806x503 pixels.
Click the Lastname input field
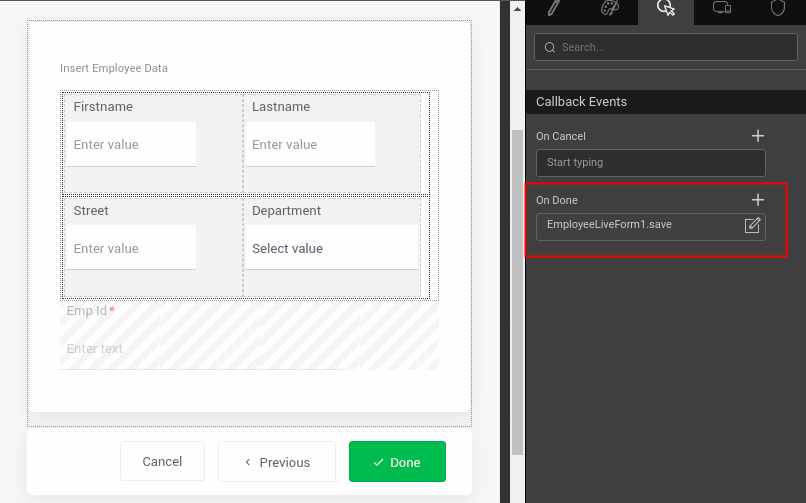pos(310,145)
